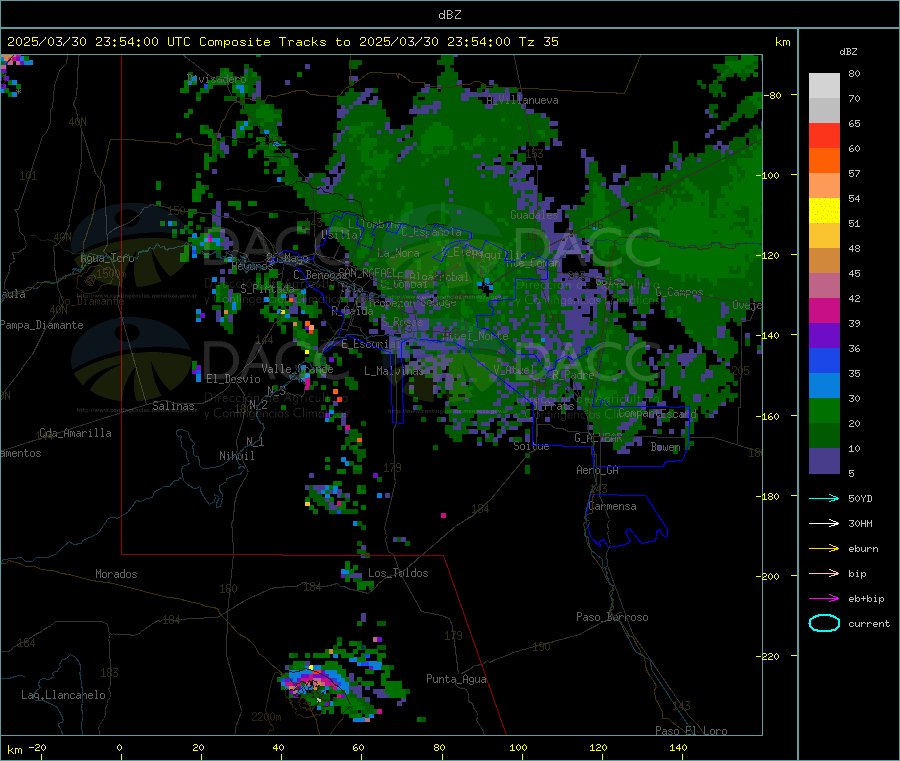This screenshot has height=761, width=900.
Task: Click the magenta eb+bip arrow in legend
Action: point(824,599)
